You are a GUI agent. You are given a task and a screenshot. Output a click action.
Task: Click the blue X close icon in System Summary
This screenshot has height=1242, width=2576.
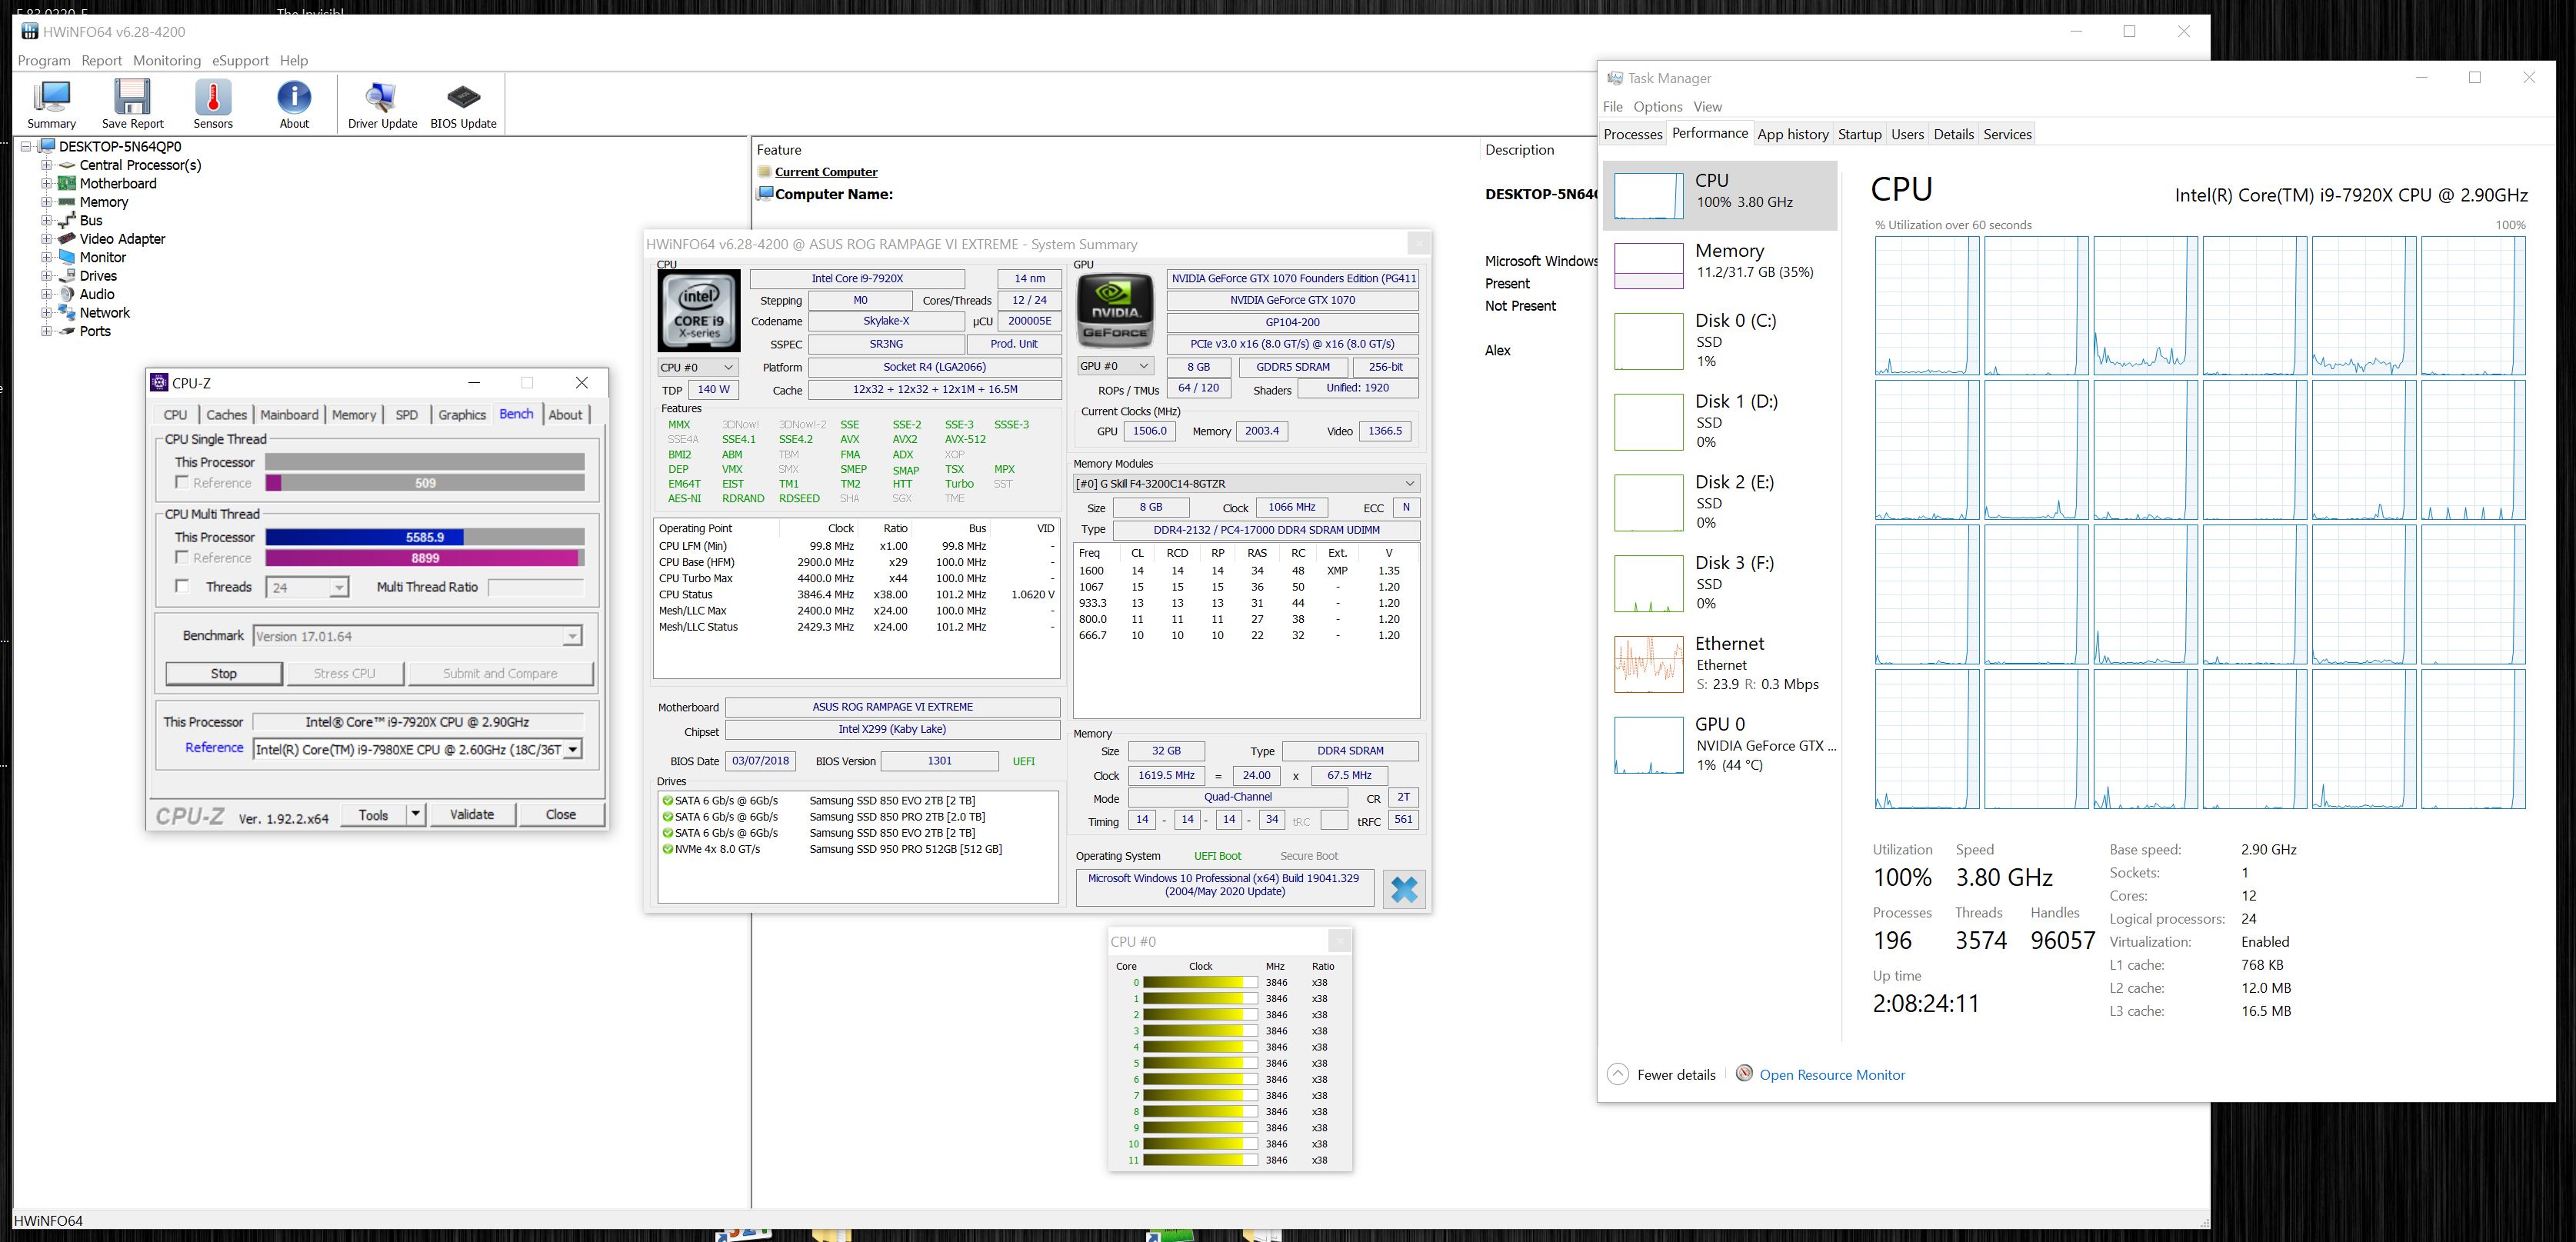click(x=1404, y=889)
